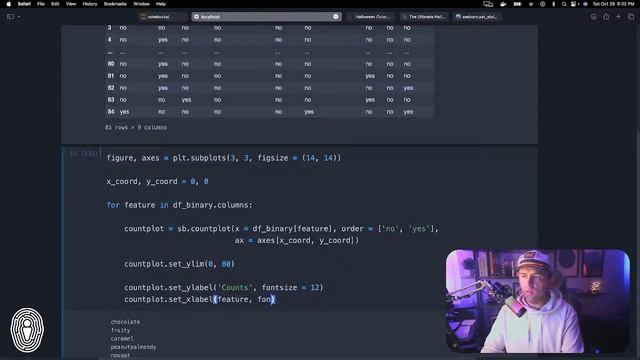Image resolution: width=640 pixels, height=360 pixels.
Task: Open the Edit menu
Action: pyautogui.click(x=55, y=4)
